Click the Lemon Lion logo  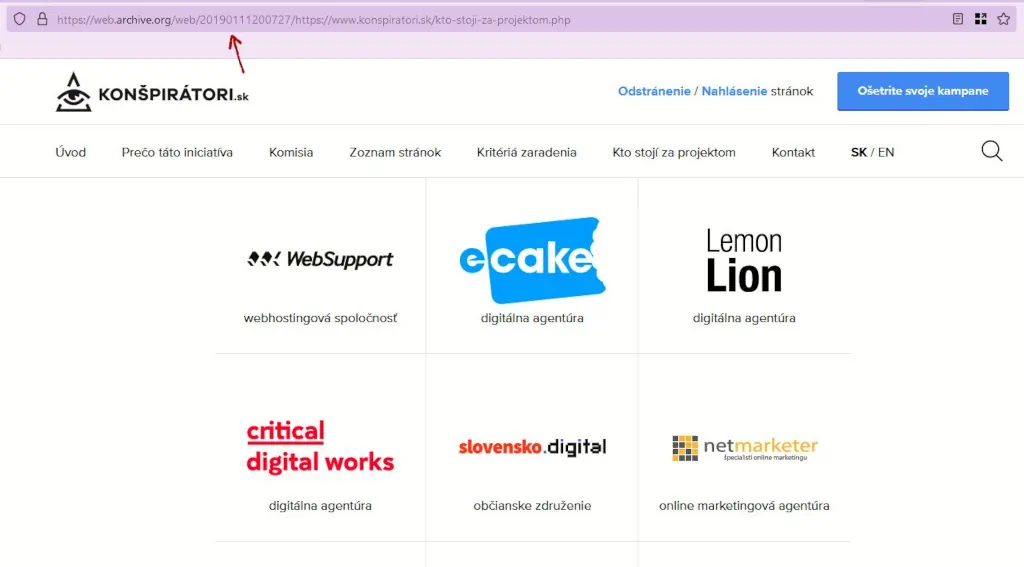[x=744, y=260]
